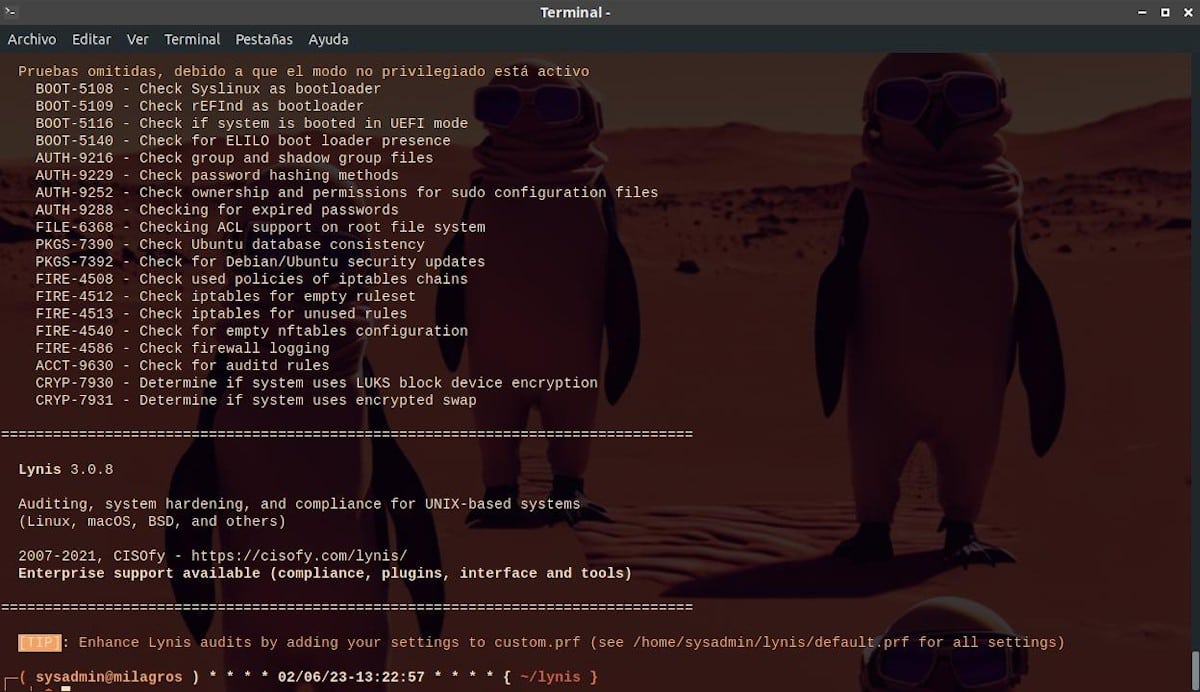Click the PKGS-7390 Ubuntu database line
The height and width of the screenshot is (692, 1200).
pos(230,244)
